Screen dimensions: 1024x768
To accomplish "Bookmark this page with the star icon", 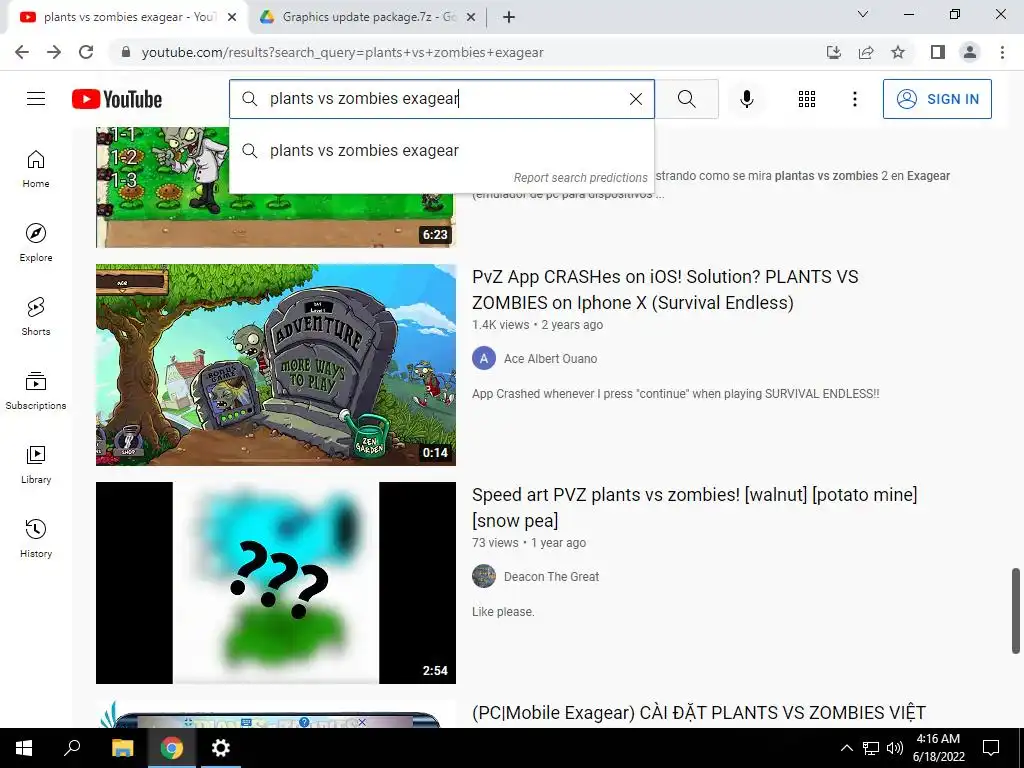I will (898, 52).
